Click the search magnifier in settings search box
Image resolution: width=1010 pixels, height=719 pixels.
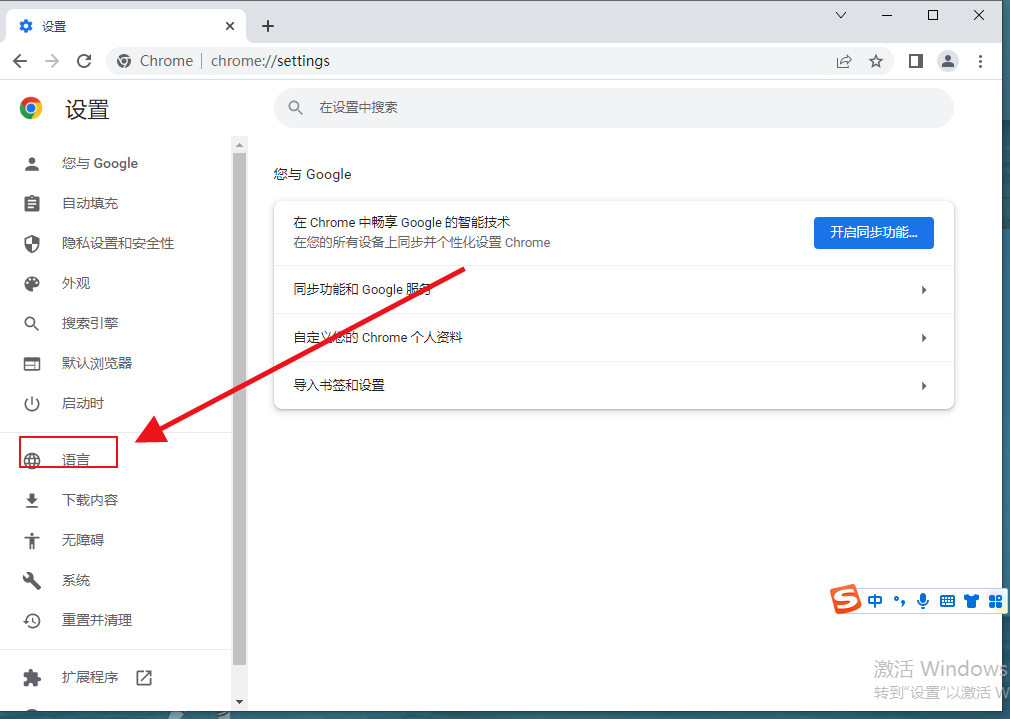click(295, 108)
